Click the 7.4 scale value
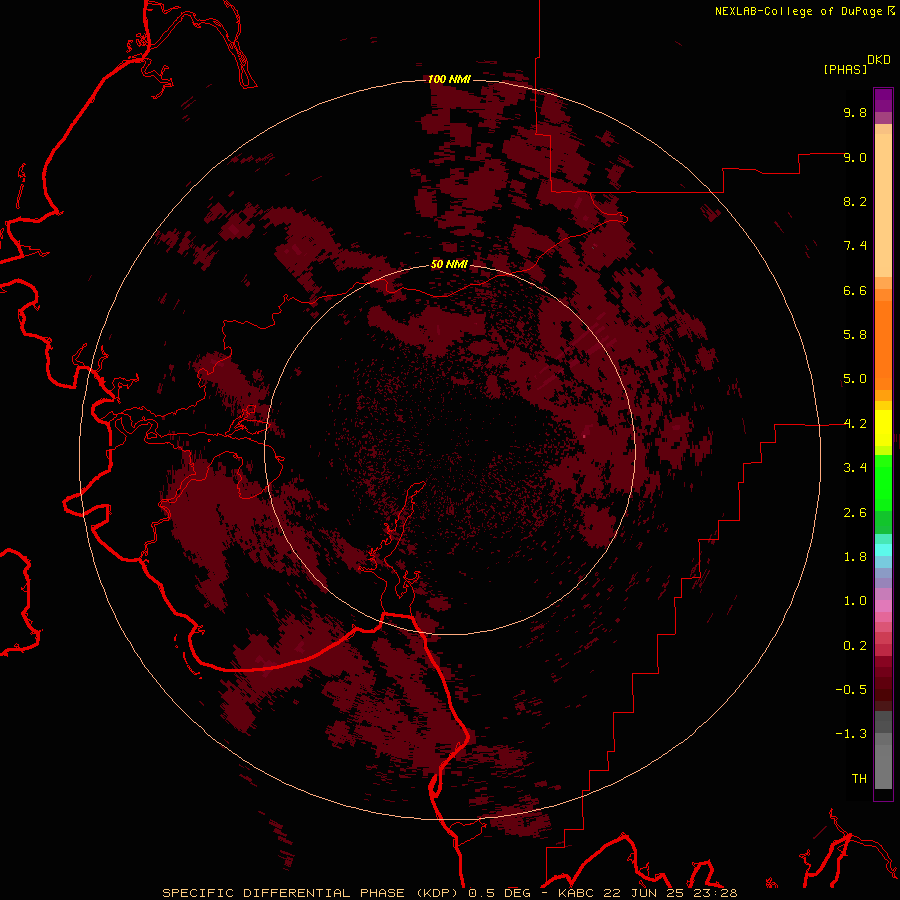 (855, 246)
